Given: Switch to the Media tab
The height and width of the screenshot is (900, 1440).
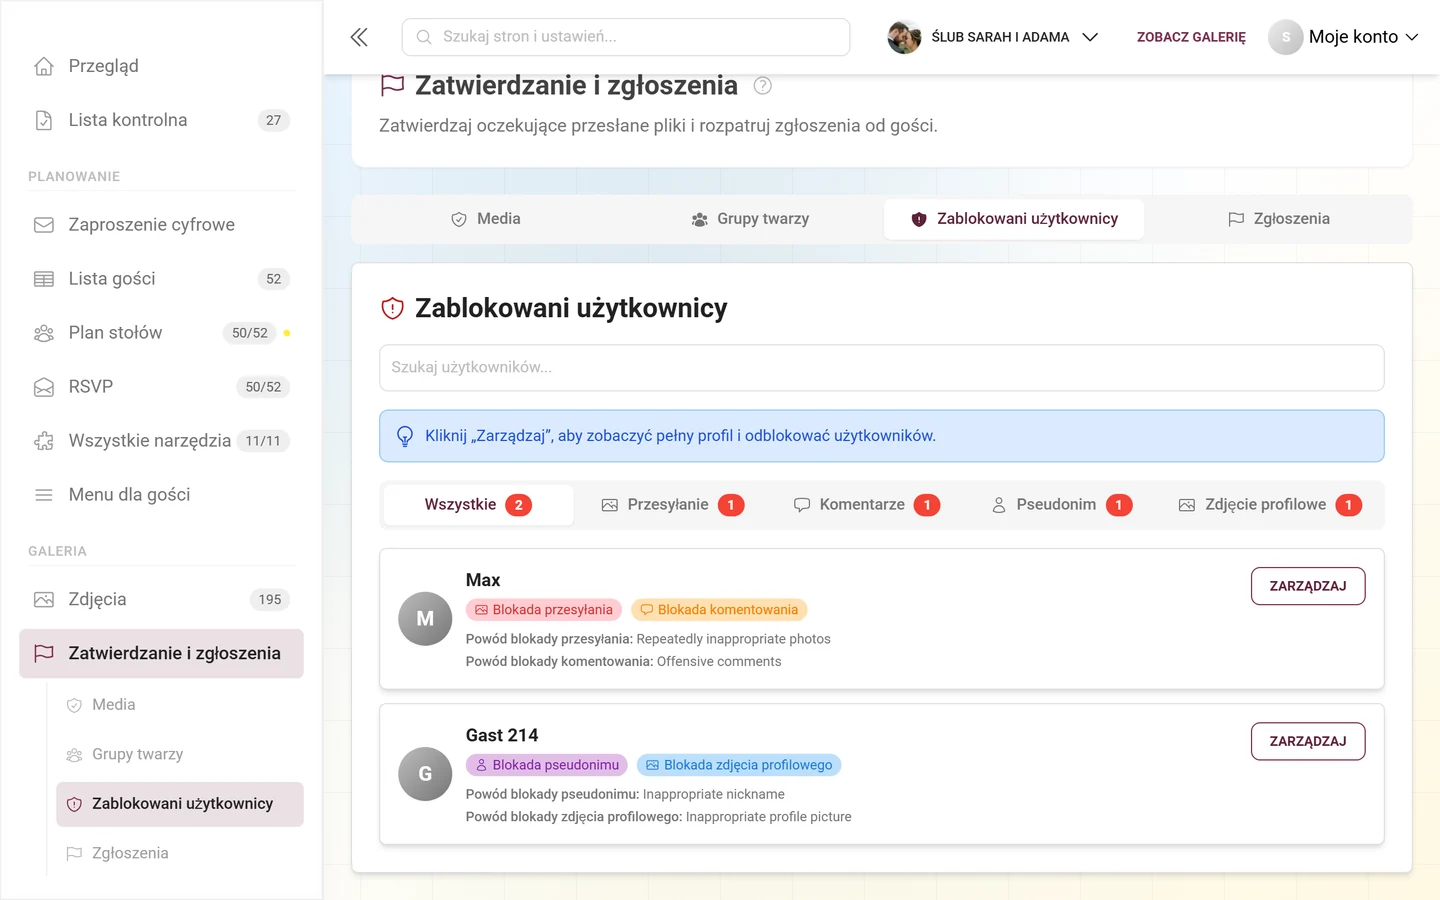Looking at the screenshot, I should point(486,219).
